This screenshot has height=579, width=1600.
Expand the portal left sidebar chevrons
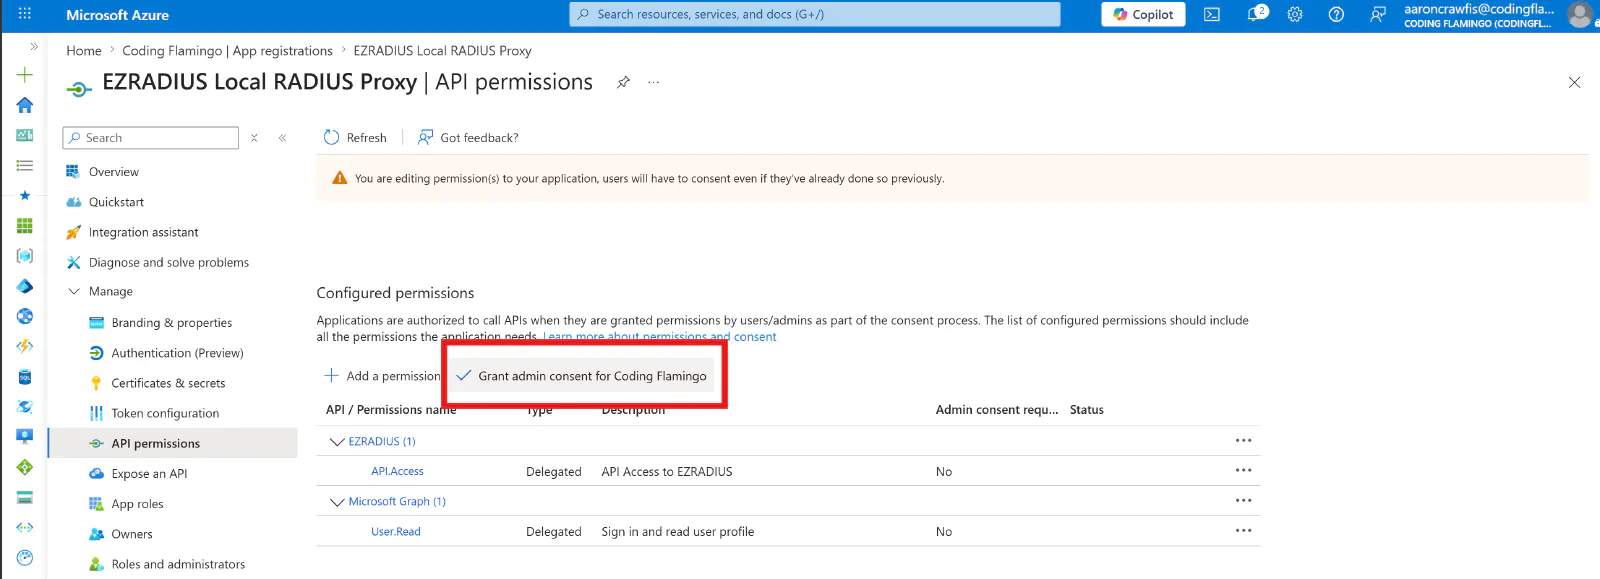[x=34, y=46]
